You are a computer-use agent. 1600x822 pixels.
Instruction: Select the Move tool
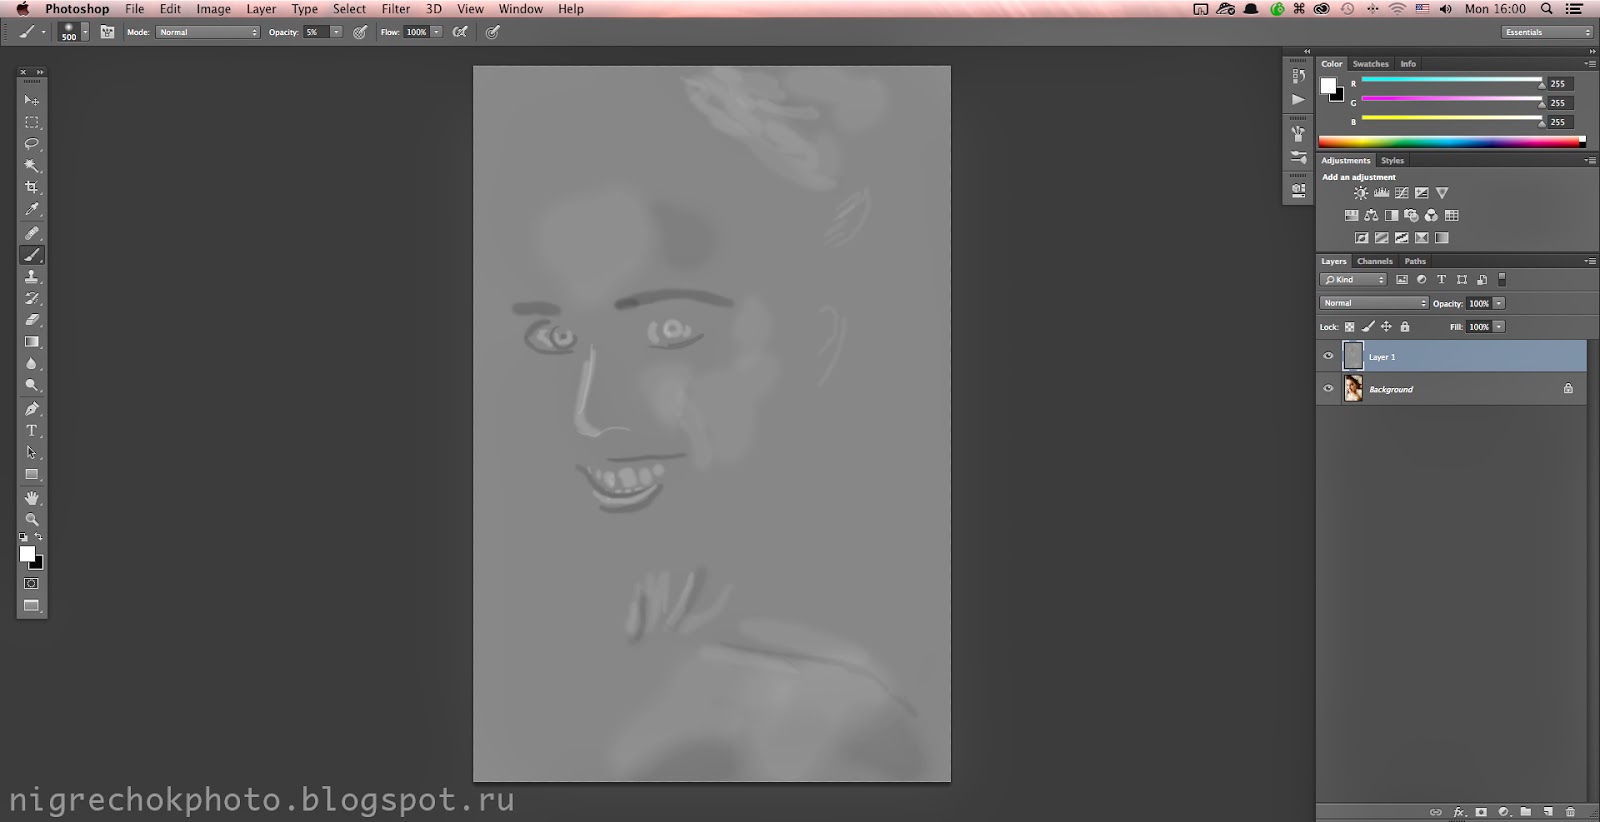pos(32,100)
